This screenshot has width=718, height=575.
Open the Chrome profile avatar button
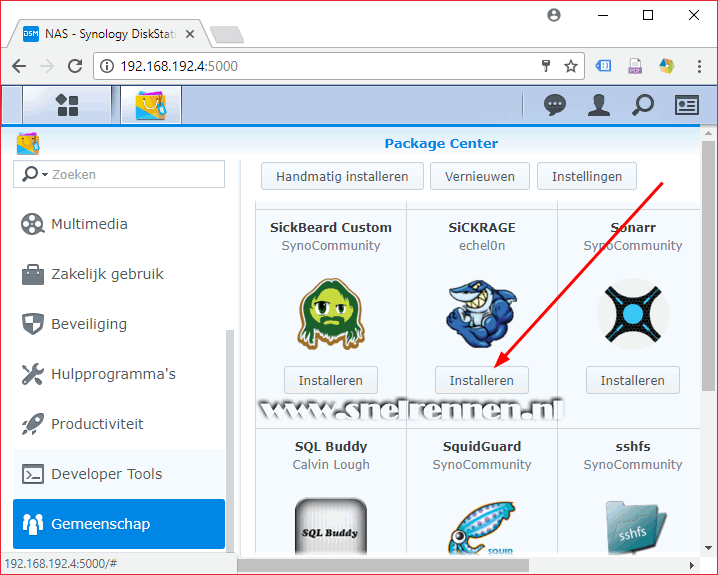(554, 15)
